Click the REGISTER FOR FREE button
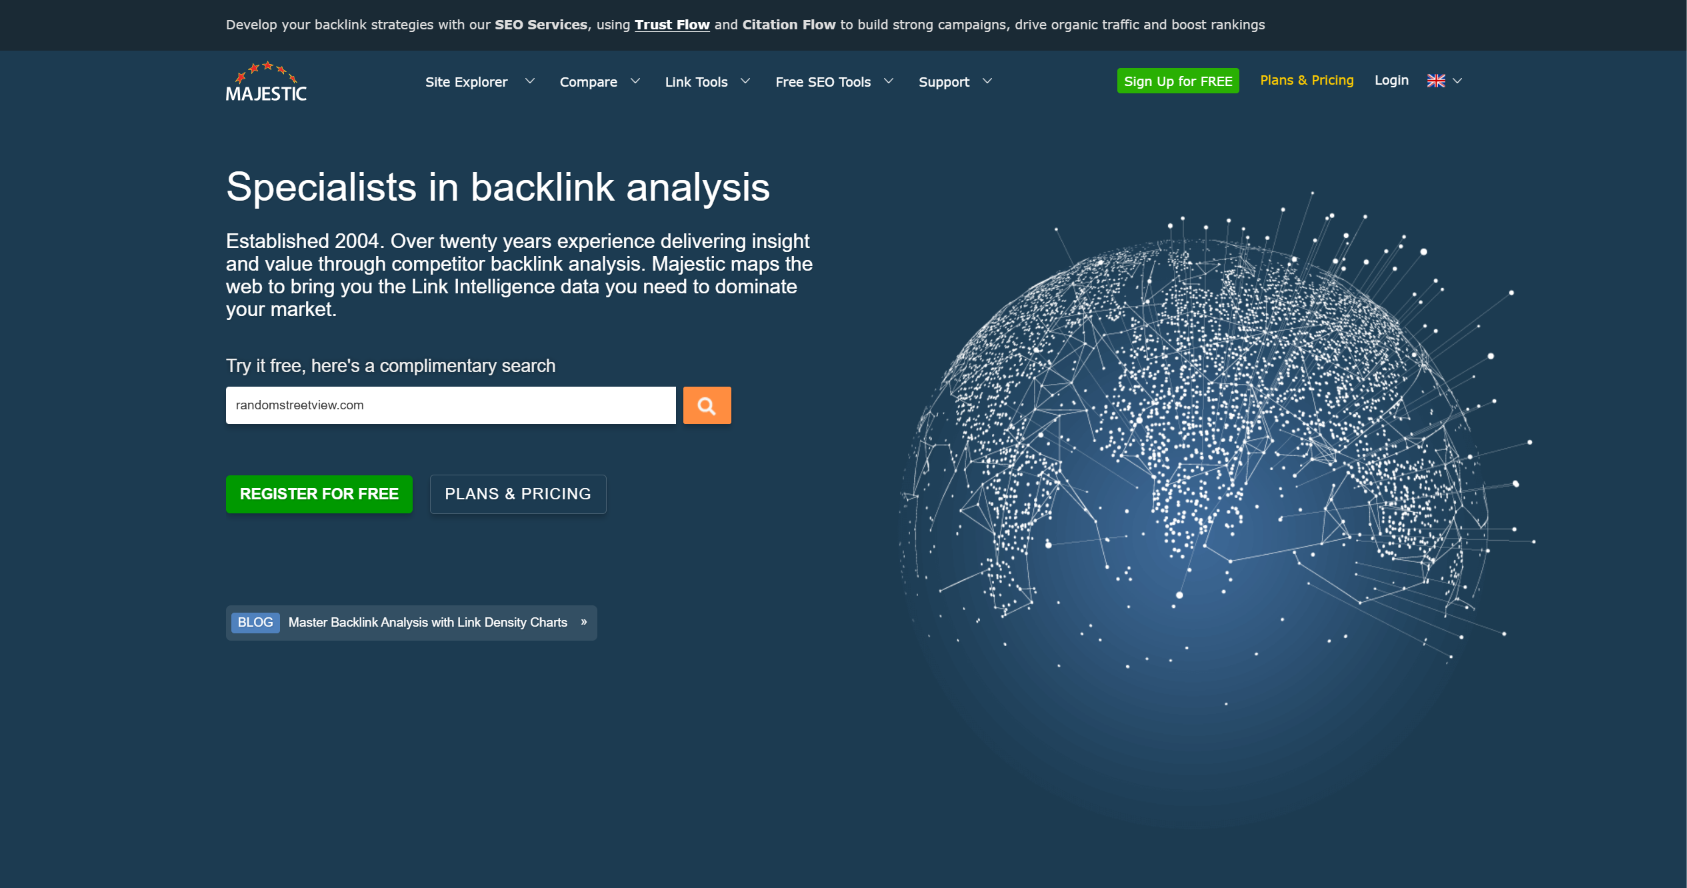The image size is (1687, 888). pyautogui.click(x=319, y=494)
